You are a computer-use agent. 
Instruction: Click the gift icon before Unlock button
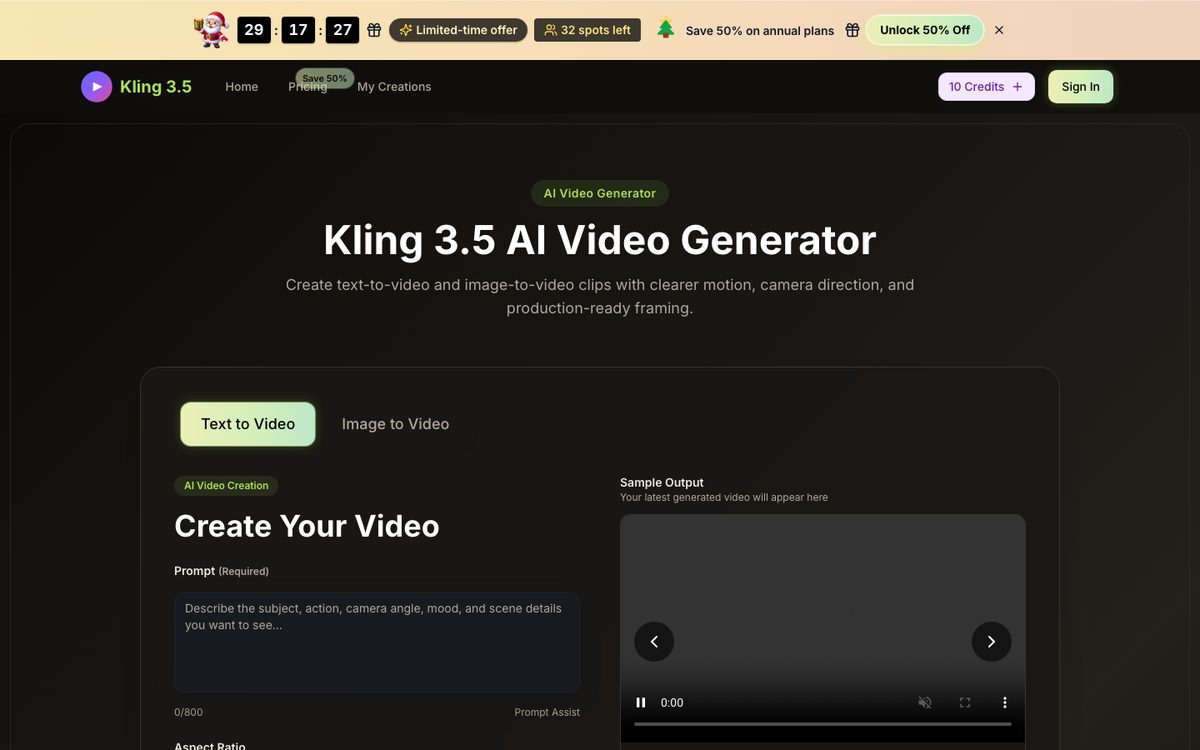(x=852, y=30)
